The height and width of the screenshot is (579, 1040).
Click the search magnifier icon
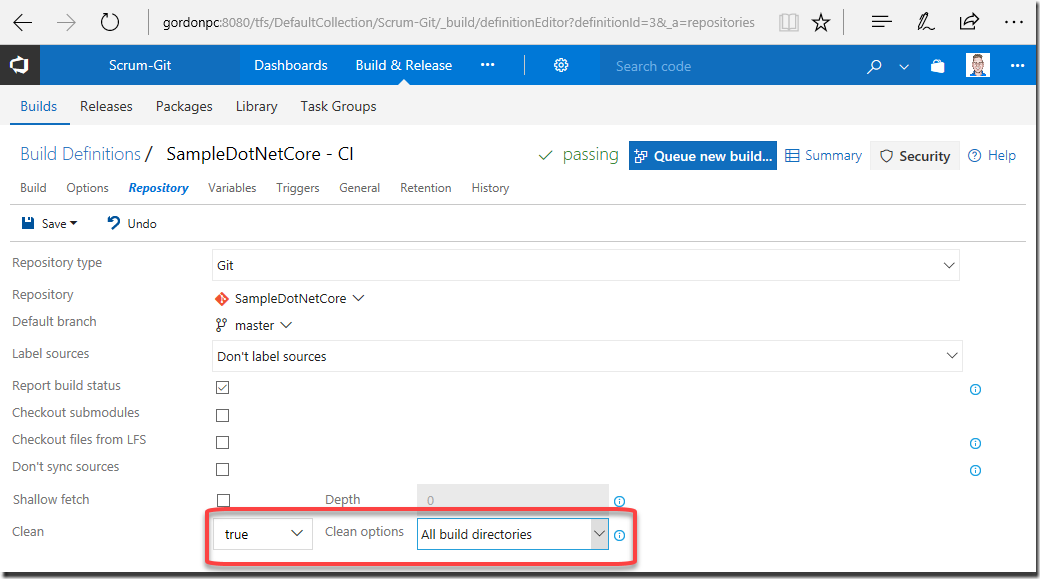pos(874,66)
